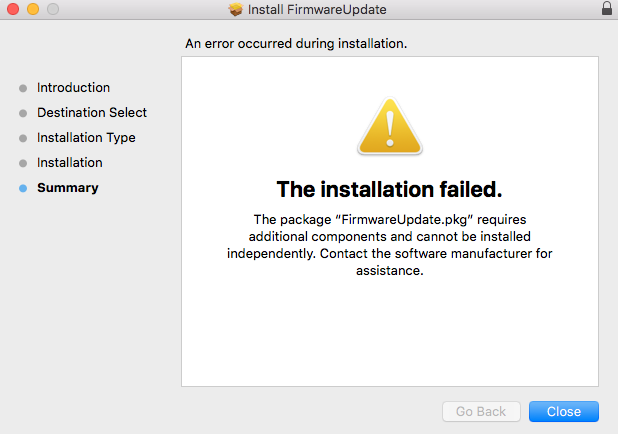This screenshot has height=434, width=618.
Task: Click the yellow warning triangle icon
Action: pos(390,126)
